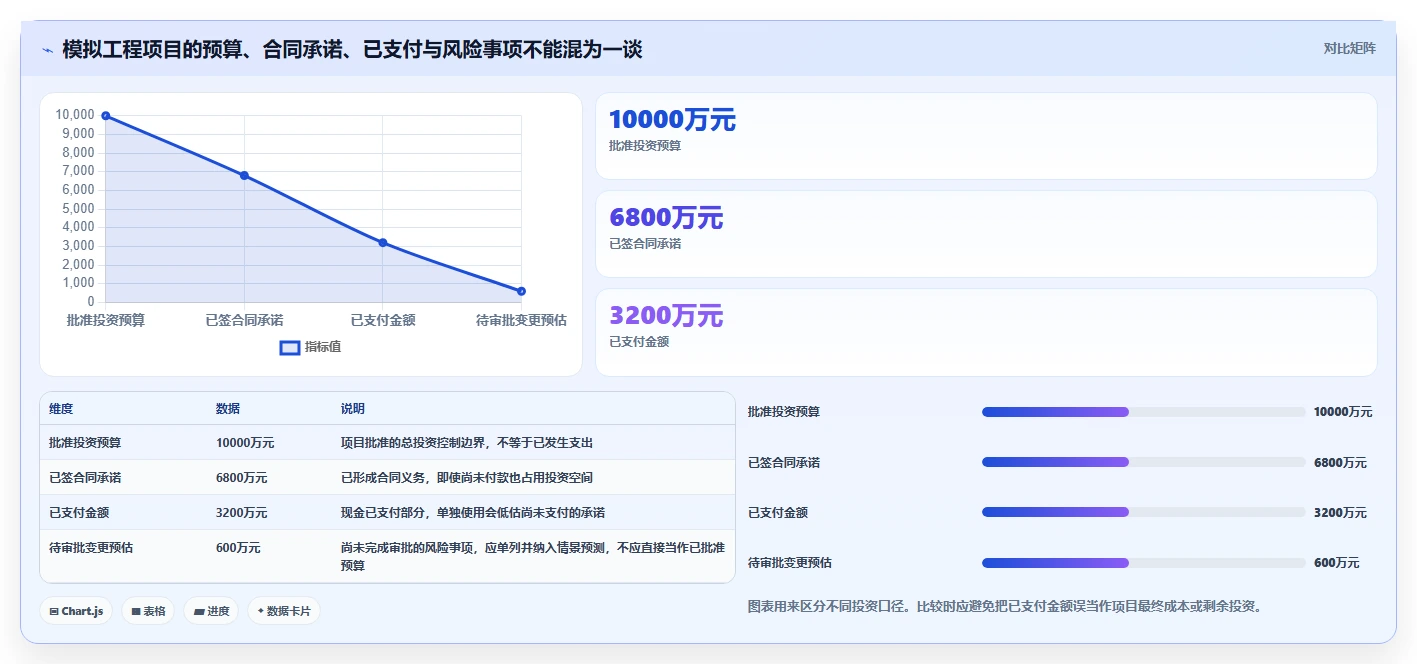Click the 已签合同承诺 cell in the table

point(85,477)
